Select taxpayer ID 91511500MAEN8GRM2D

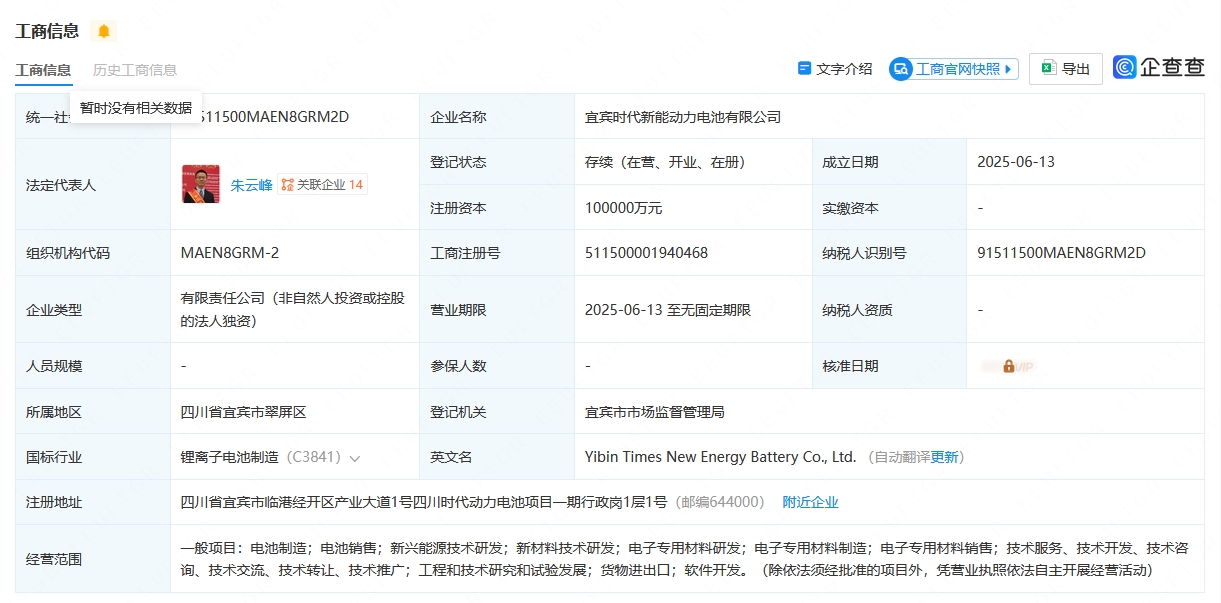pyautogui.click(x=1061, y=253)
